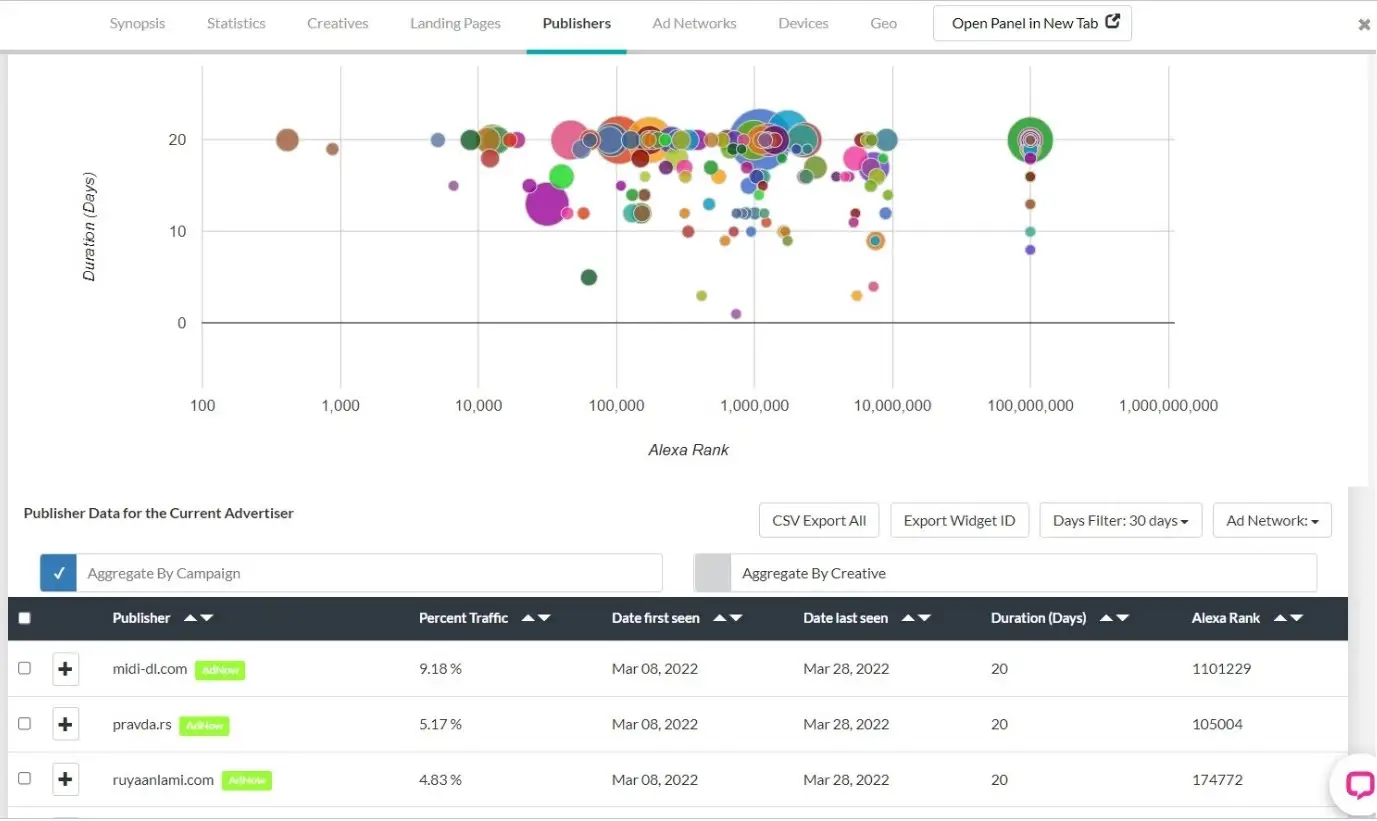Open the Ad Network dropdown

click(x=1271, y=520)
